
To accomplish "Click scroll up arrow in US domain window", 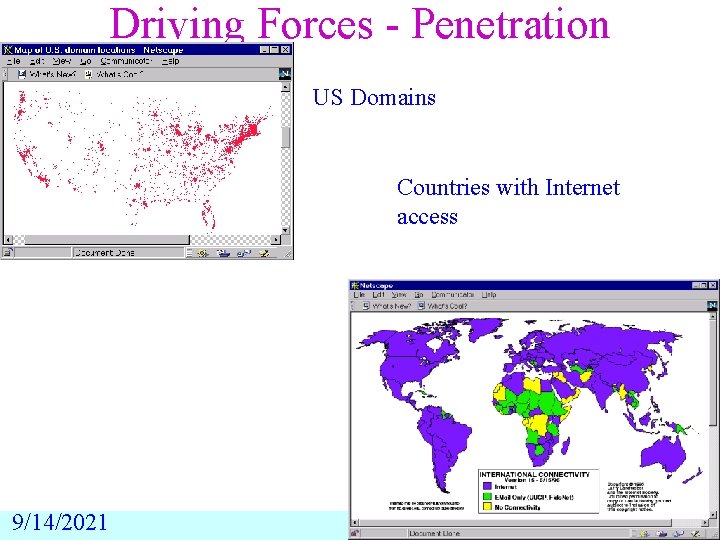I will coord(286,87).
